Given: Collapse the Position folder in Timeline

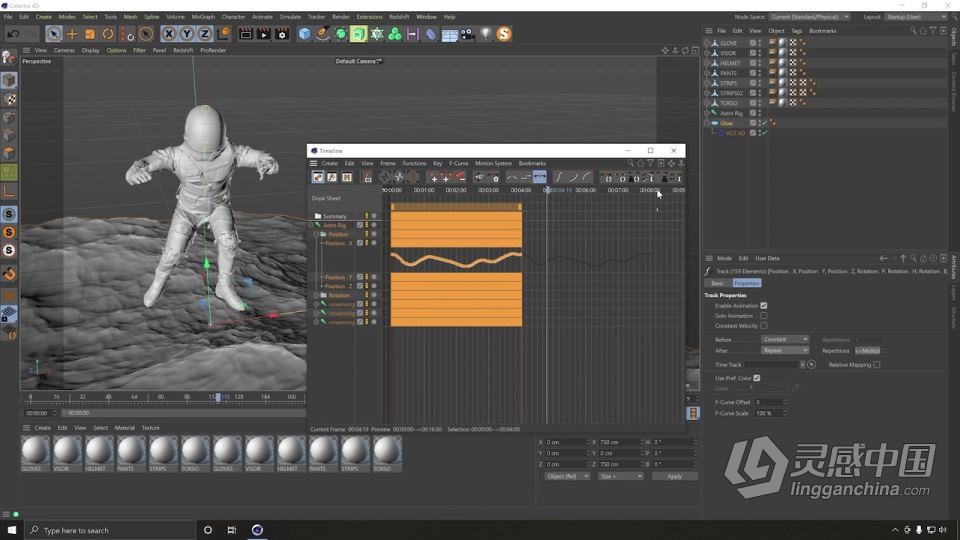Looking at the screenshot, I should pos(317,234).
